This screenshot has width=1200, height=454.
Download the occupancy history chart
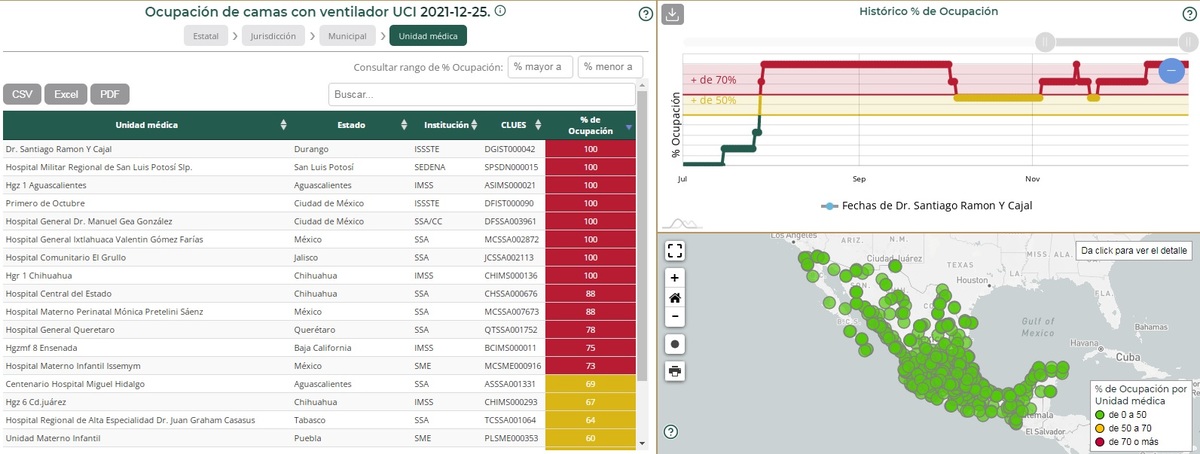[673, 14]
